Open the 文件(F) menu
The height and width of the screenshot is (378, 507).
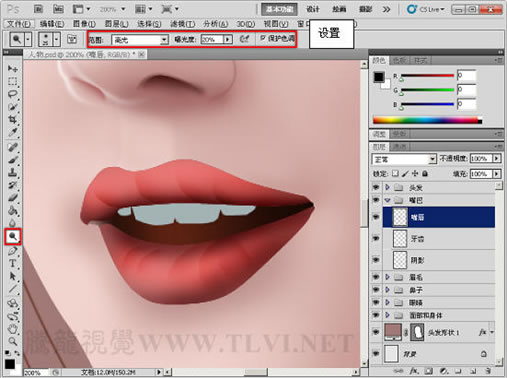19,24
